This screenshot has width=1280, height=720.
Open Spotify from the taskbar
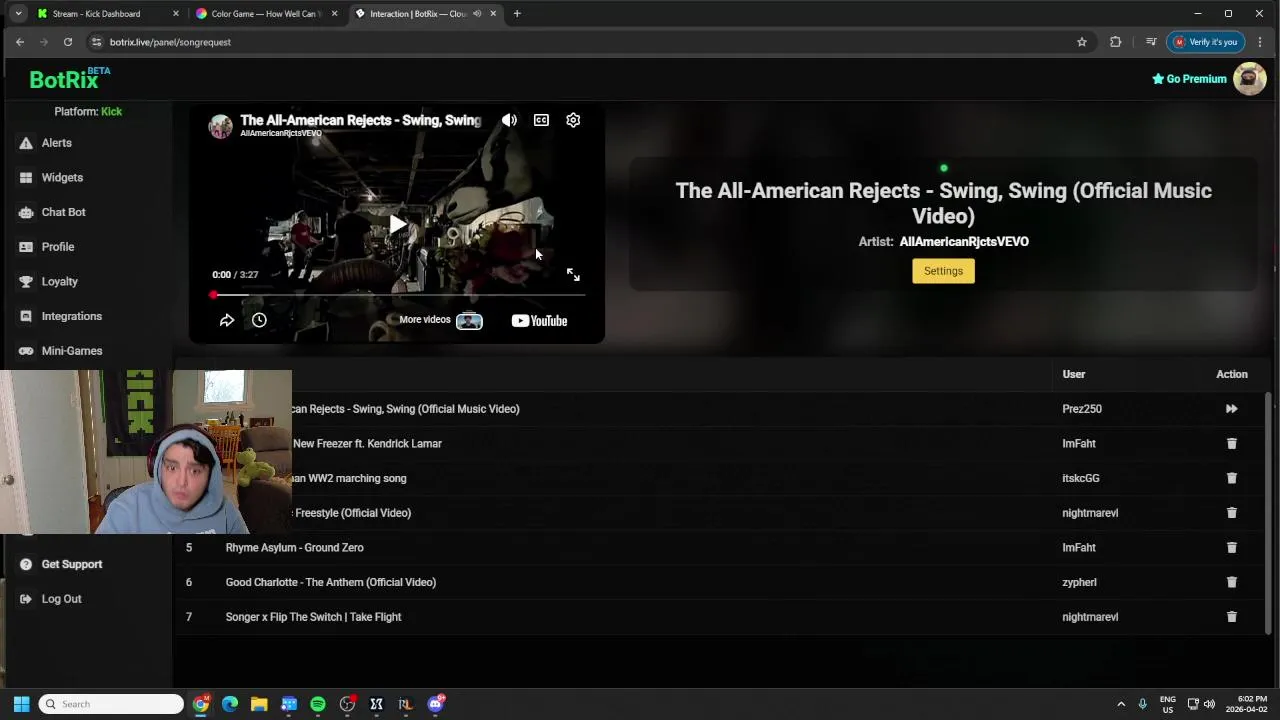pyautogui.click(x=318, y=704)
